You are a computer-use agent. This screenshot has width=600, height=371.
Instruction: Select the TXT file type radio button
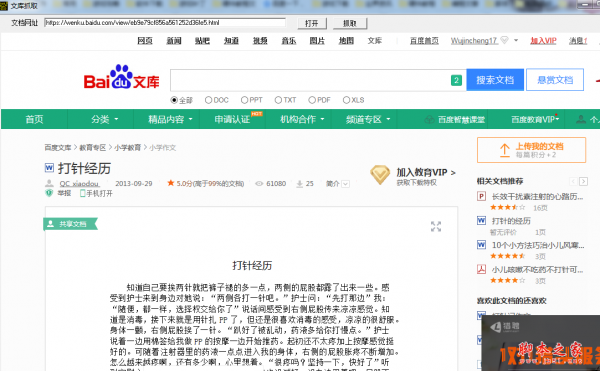pos(278,100)
